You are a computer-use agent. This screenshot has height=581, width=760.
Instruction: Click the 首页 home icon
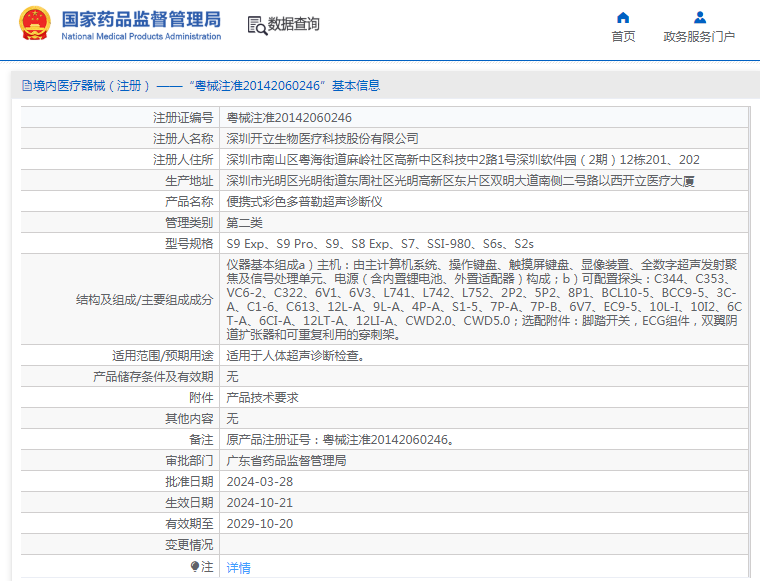(x=623, y=18)
